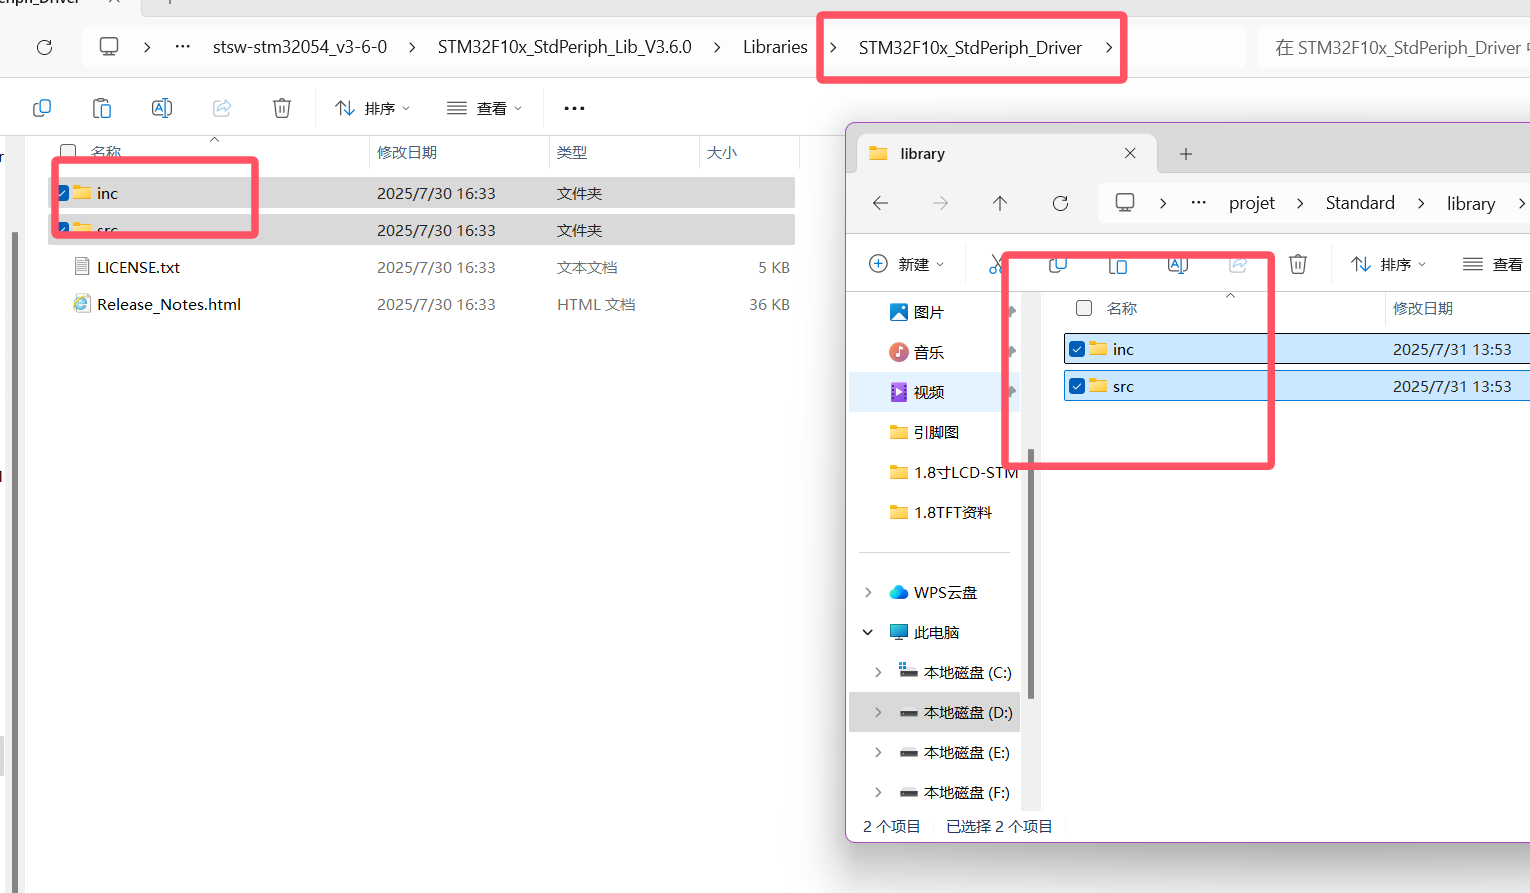The width and height of the screenshot is (1530, 893).
Task: Delete selection in library window toolbar
Action: [1298, 264]
